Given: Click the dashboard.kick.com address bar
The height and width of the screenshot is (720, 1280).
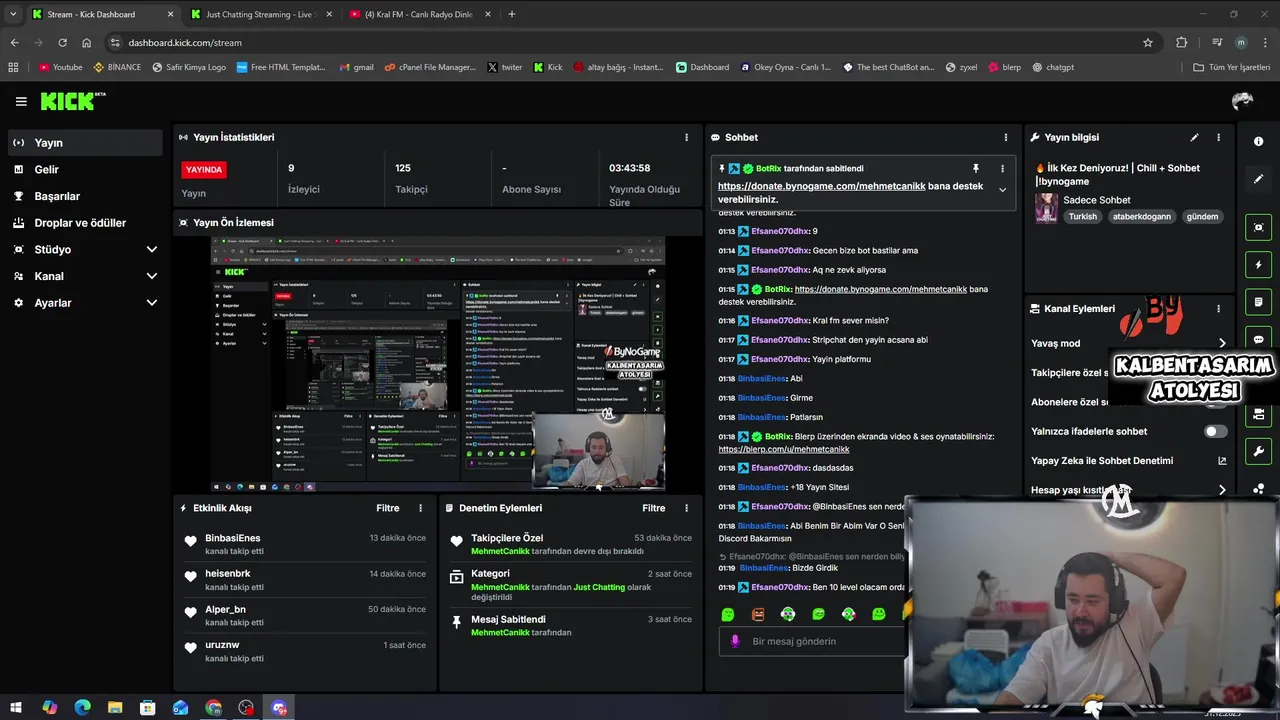Looking at the screenshot, I should pyautogui.click(x=630, y=43).
